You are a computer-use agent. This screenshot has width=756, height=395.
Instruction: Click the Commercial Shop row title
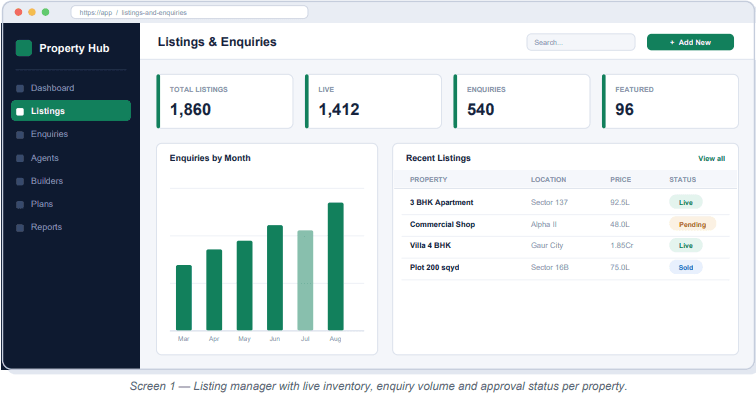443,224
